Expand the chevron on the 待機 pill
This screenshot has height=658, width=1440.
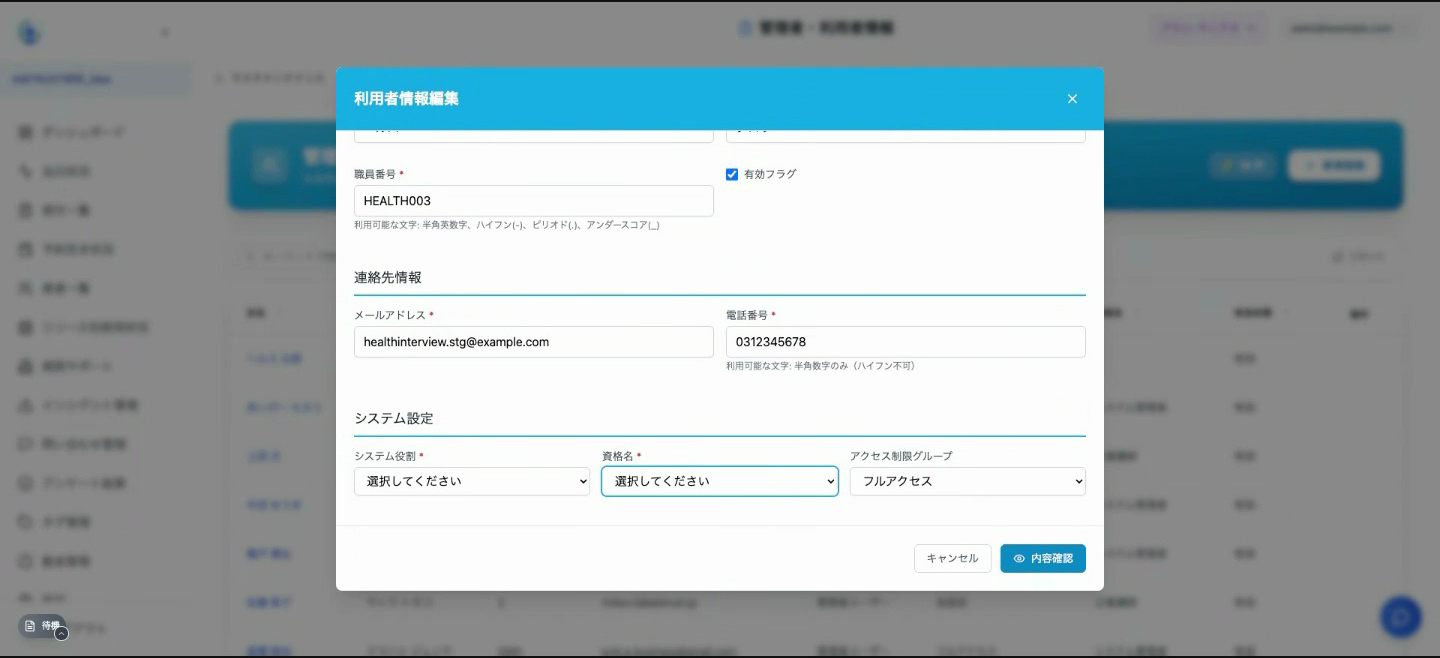point(61,634)
